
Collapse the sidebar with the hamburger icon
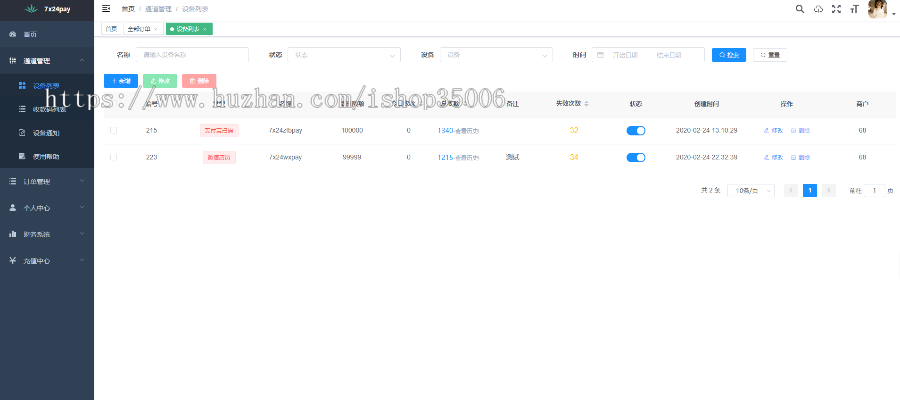tap(106, 9)
